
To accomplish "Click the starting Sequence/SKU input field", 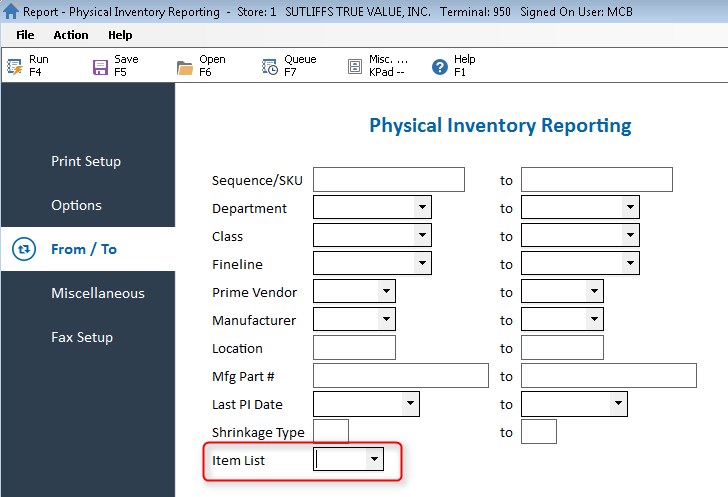I will [388, 180].
